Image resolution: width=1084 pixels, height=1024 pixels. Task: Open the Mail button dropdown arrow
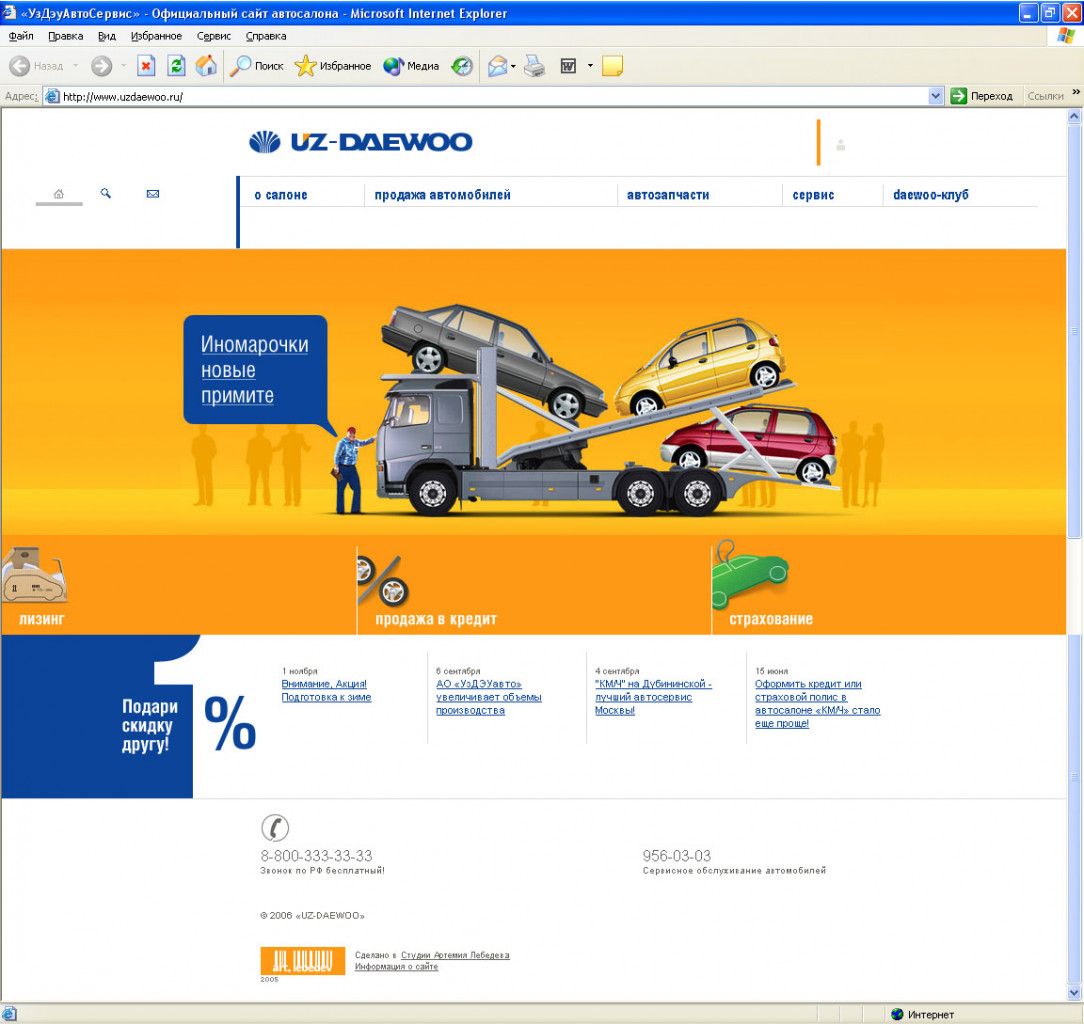click(x=513, y=66)
